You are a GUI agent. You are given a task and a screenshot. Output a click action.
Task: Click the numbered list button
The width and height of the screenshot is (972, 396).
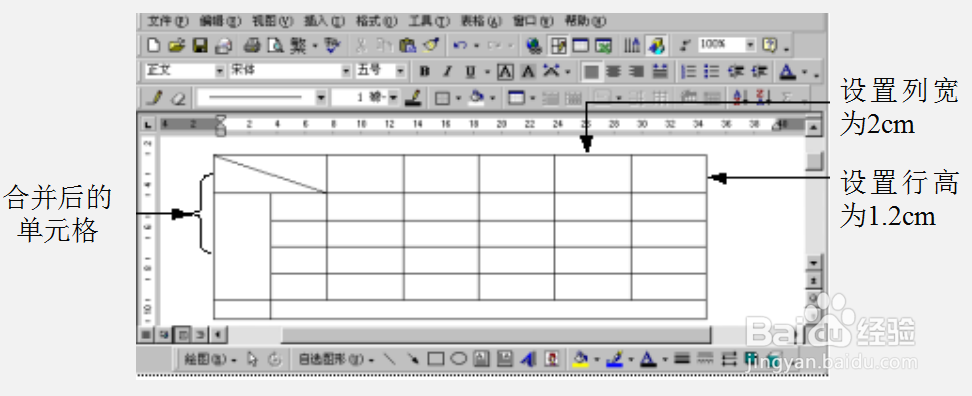(x=689, y=71)
